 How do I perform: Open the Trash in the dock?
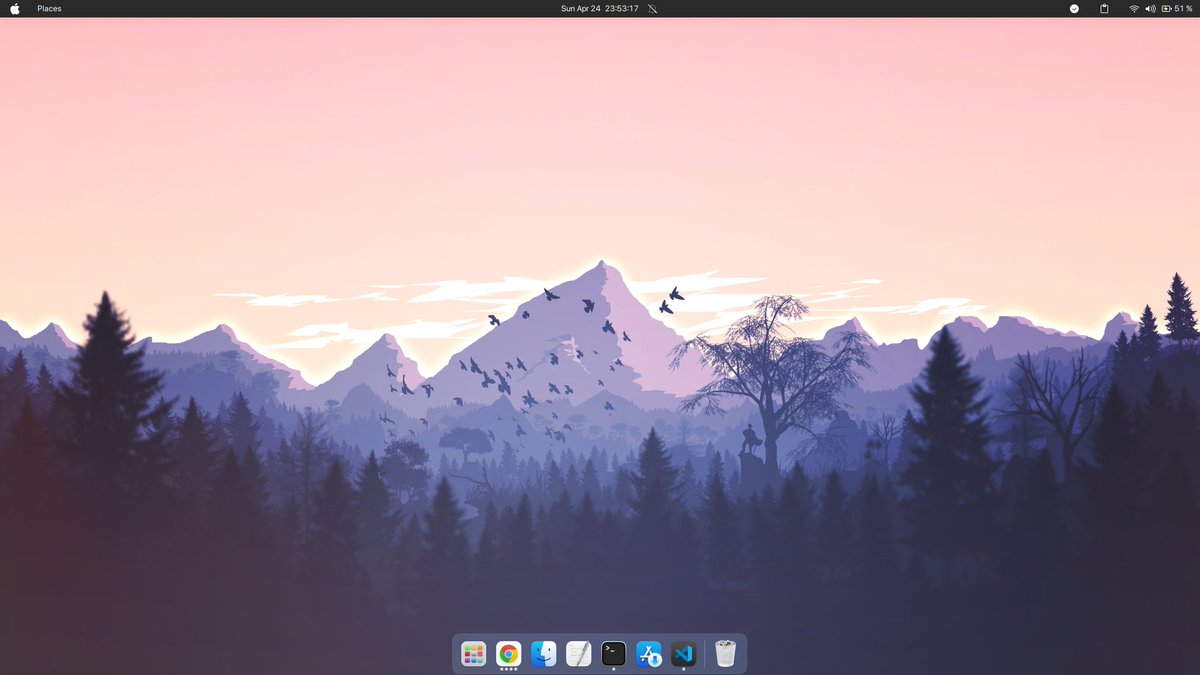726,654
